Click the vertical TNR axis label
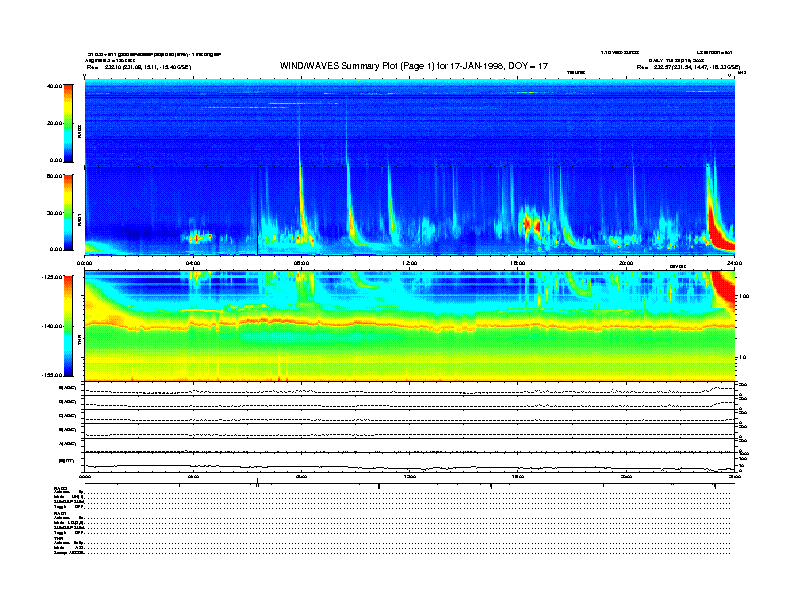 (x=79, y=341)
